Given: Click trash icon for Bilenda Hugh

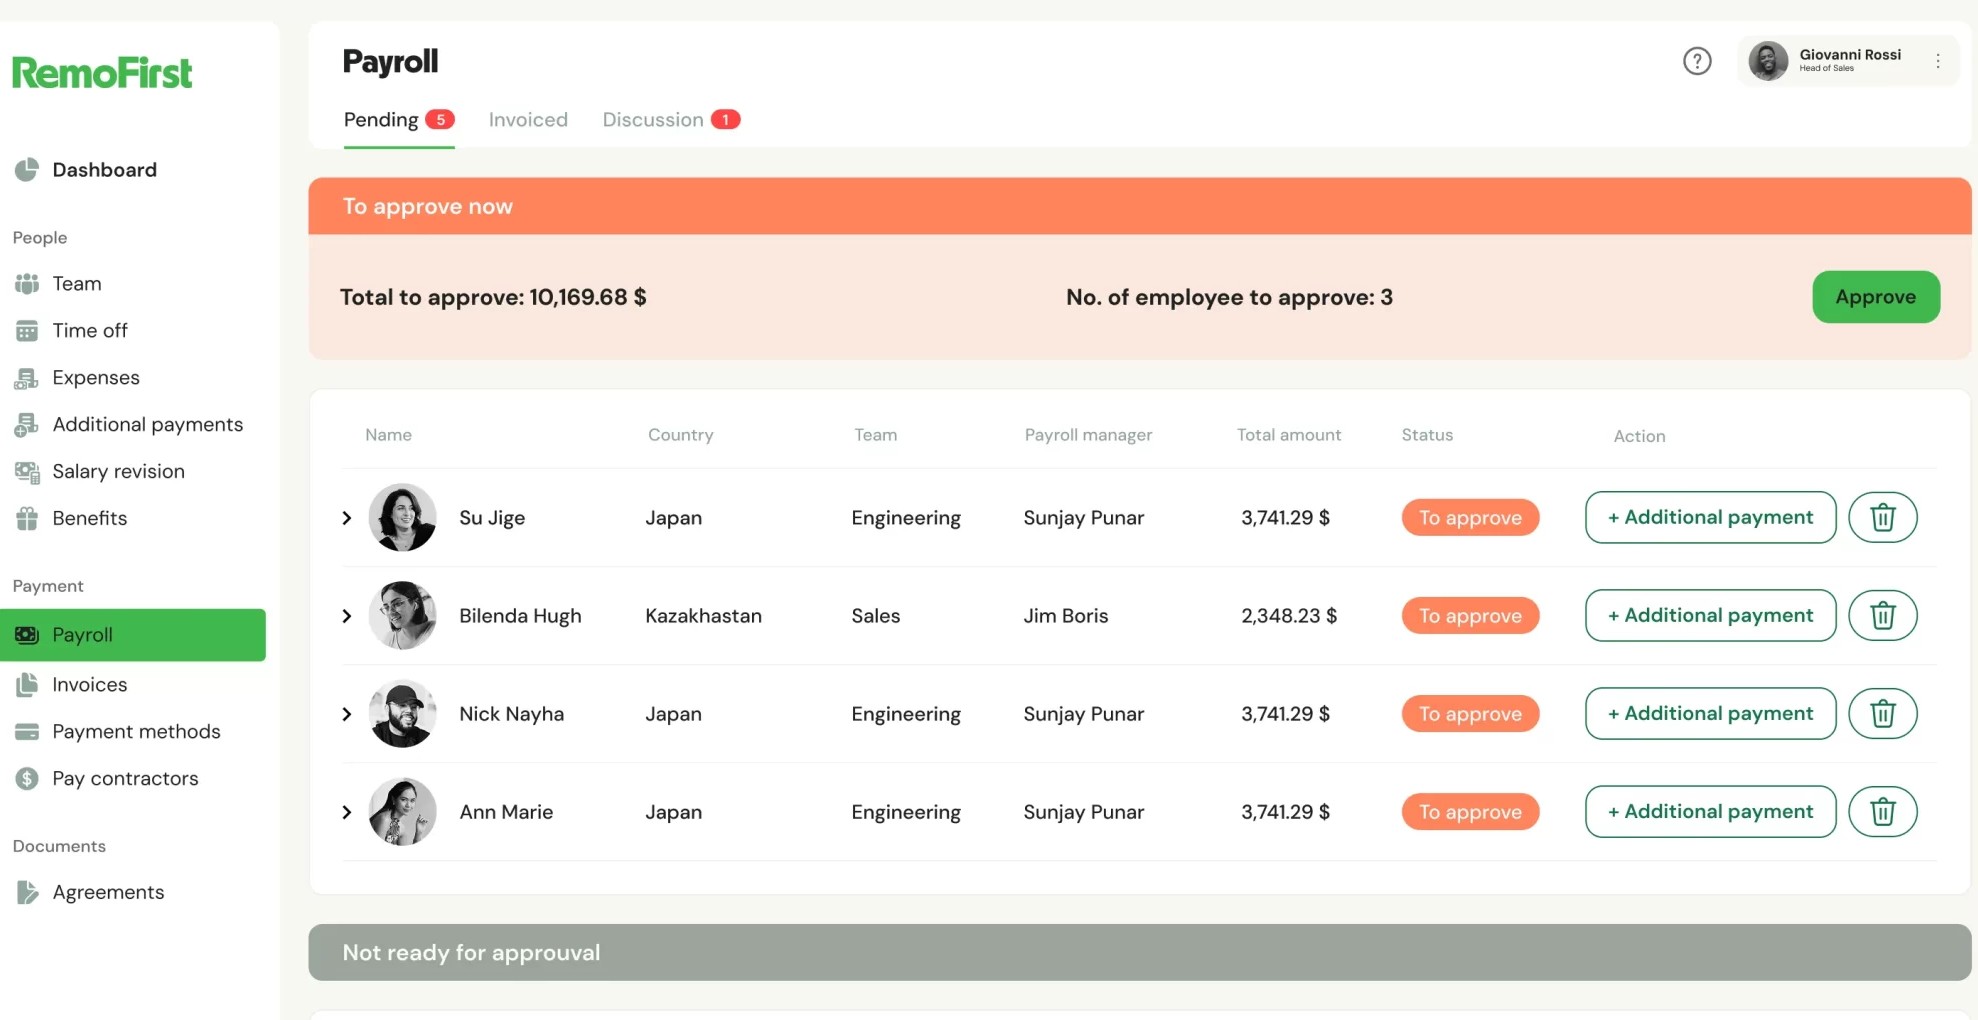Looking at the screenshot, I should pyautogui.click(x=1881, y=615).
